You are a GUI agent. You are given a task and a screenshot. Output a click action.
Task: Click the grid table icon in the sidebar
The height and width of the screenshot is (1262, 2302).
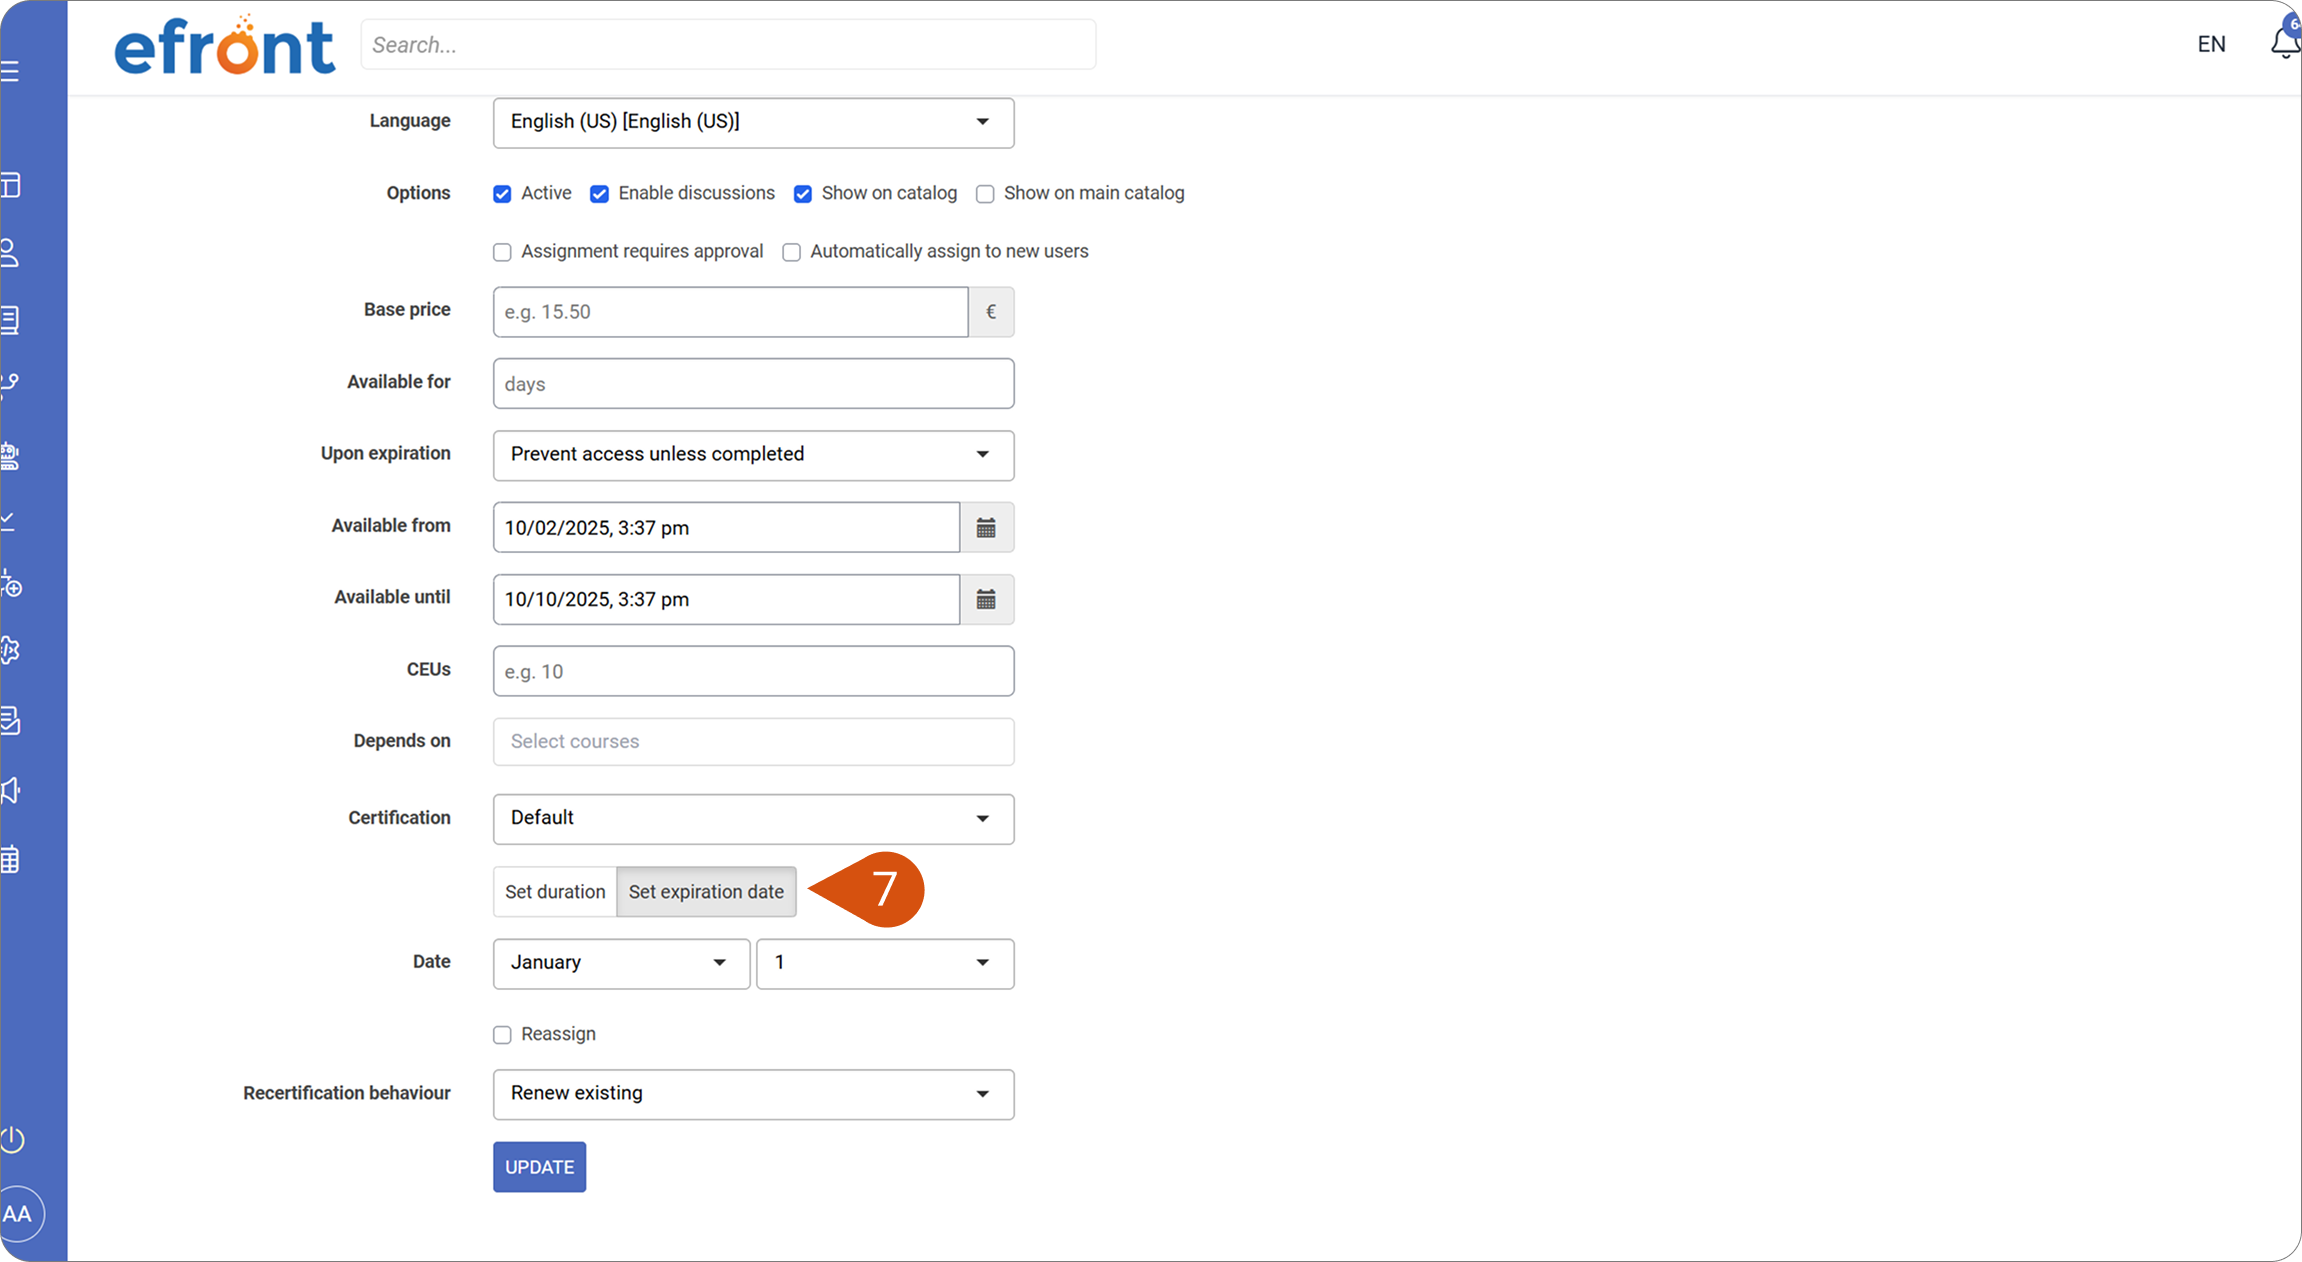click(10, 859)
